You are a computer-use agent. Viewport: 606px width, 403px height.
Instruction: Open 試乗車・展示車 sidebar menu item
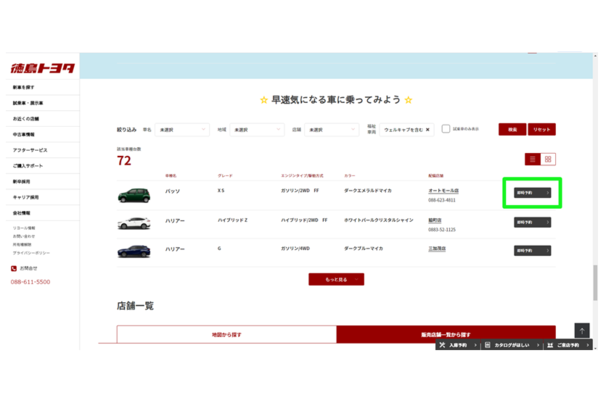tap(28, 103)
